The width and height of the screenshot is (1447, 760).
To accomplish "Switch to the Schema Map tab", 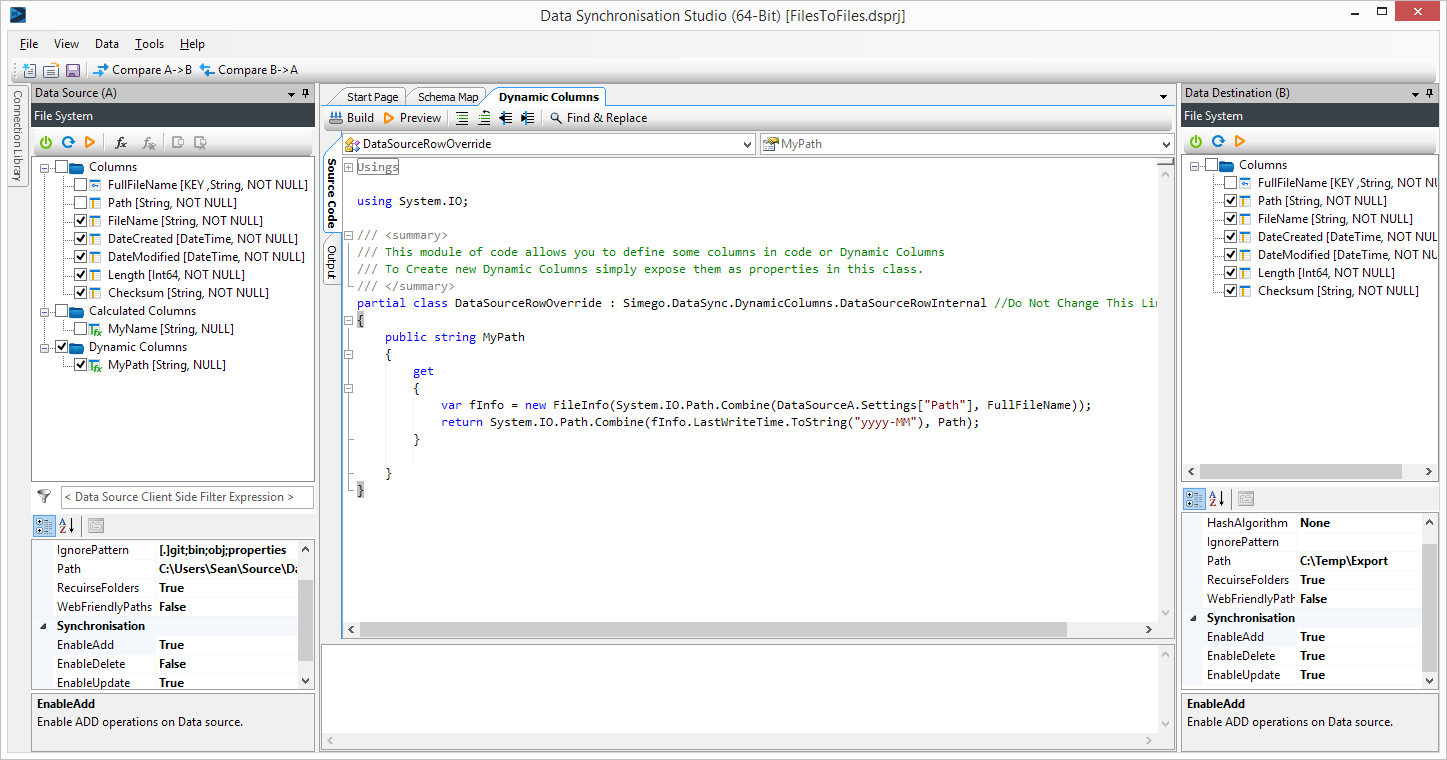I will tap(448, 97).
